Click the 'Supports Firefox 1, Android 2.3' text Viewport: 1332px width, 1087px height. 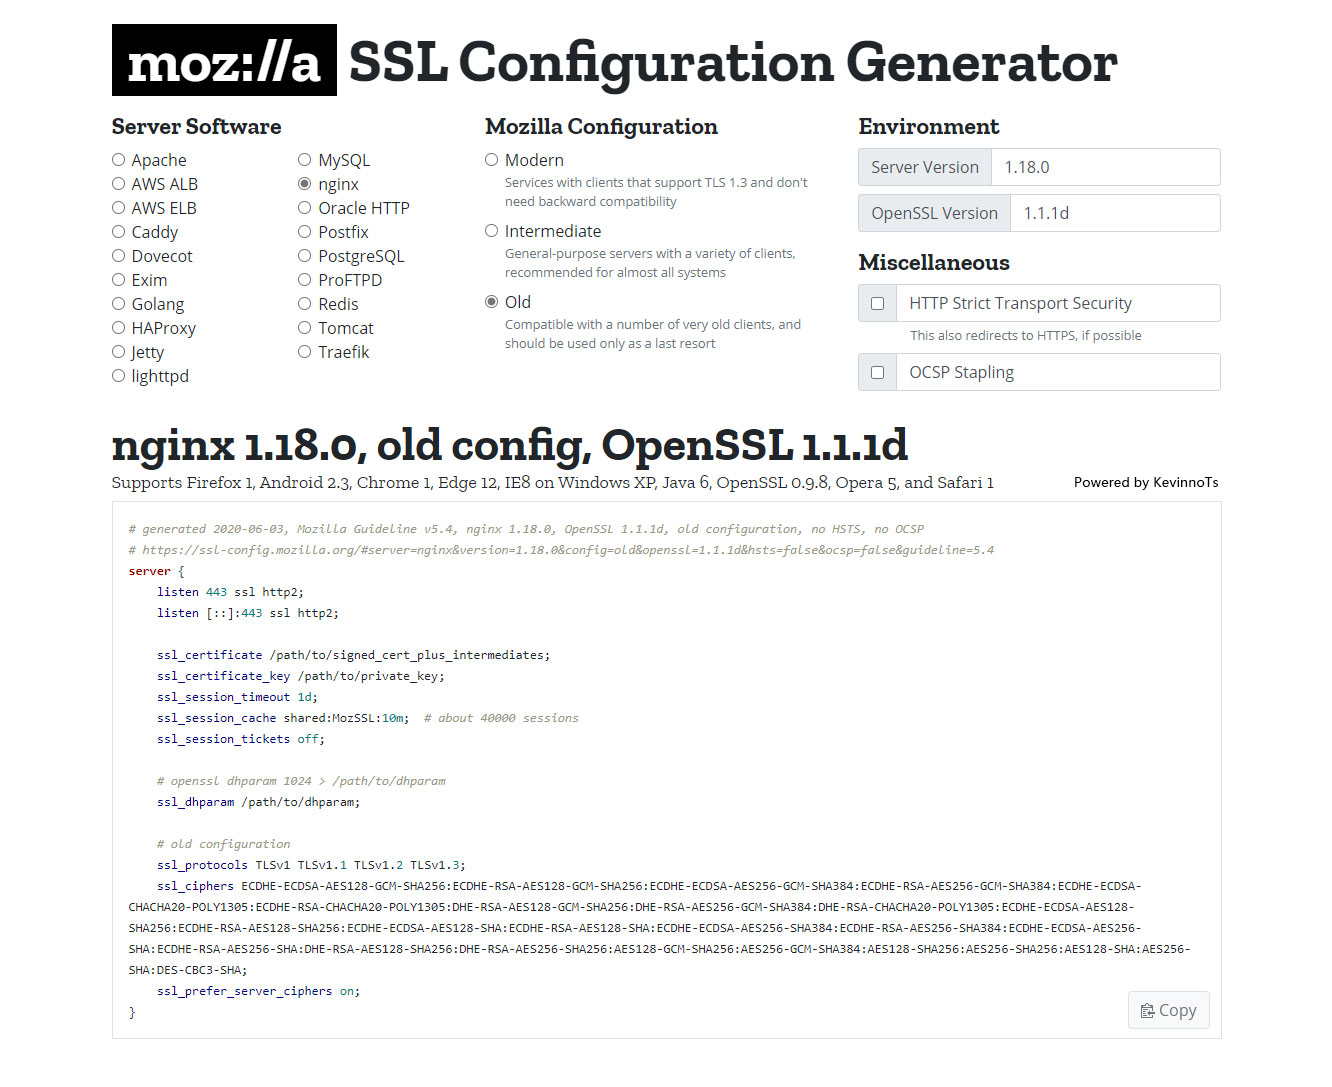pos(553,482)
